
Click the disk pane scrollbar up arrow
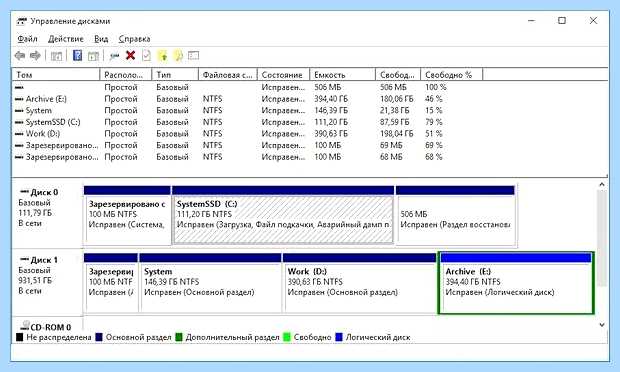point(601,184)
